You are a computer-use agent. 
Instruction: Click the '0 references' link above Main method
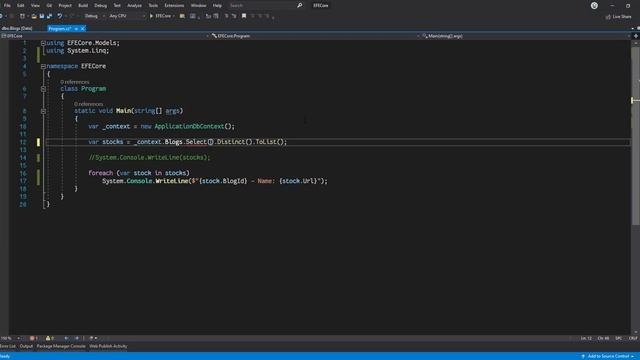click(89, 104)
